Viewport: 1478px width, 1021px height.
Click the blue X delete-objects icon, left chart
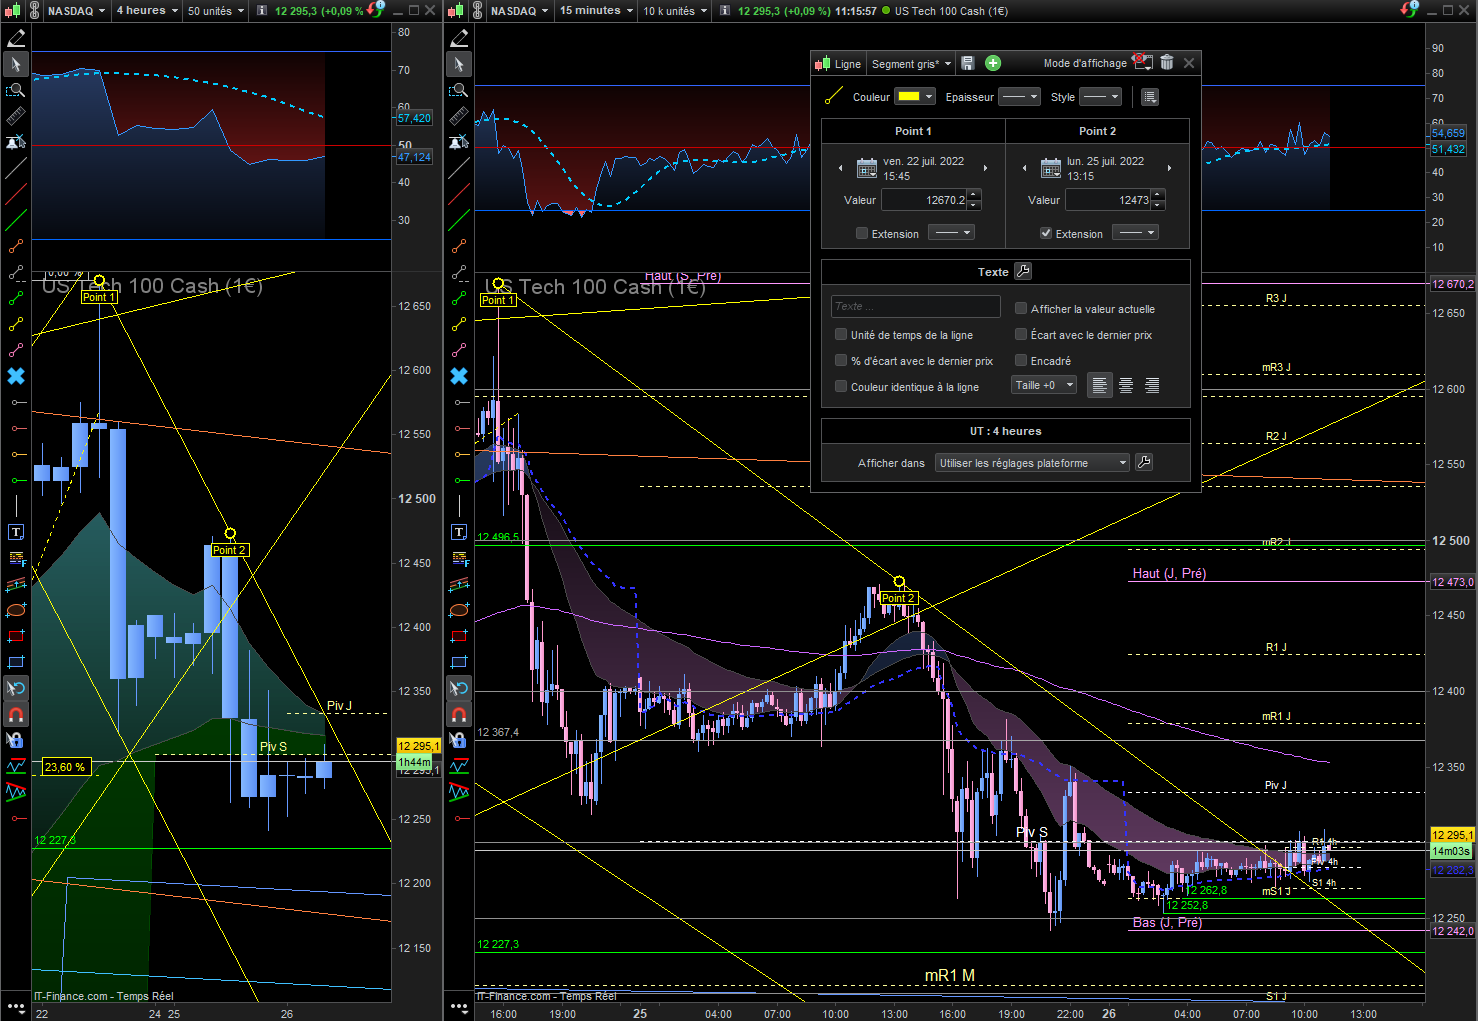click(16, 376)
